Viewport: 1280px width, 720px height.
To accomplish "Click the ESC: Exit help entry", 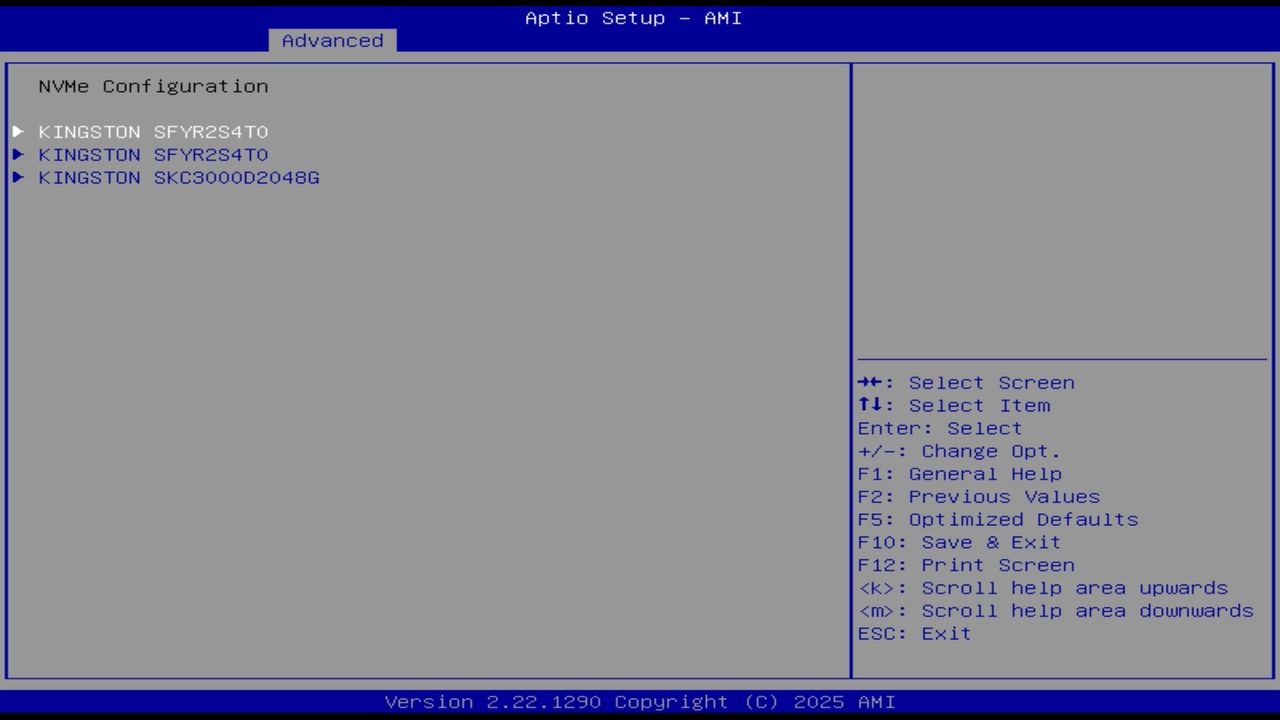I will pyautogui.click(x=913, y=633).
